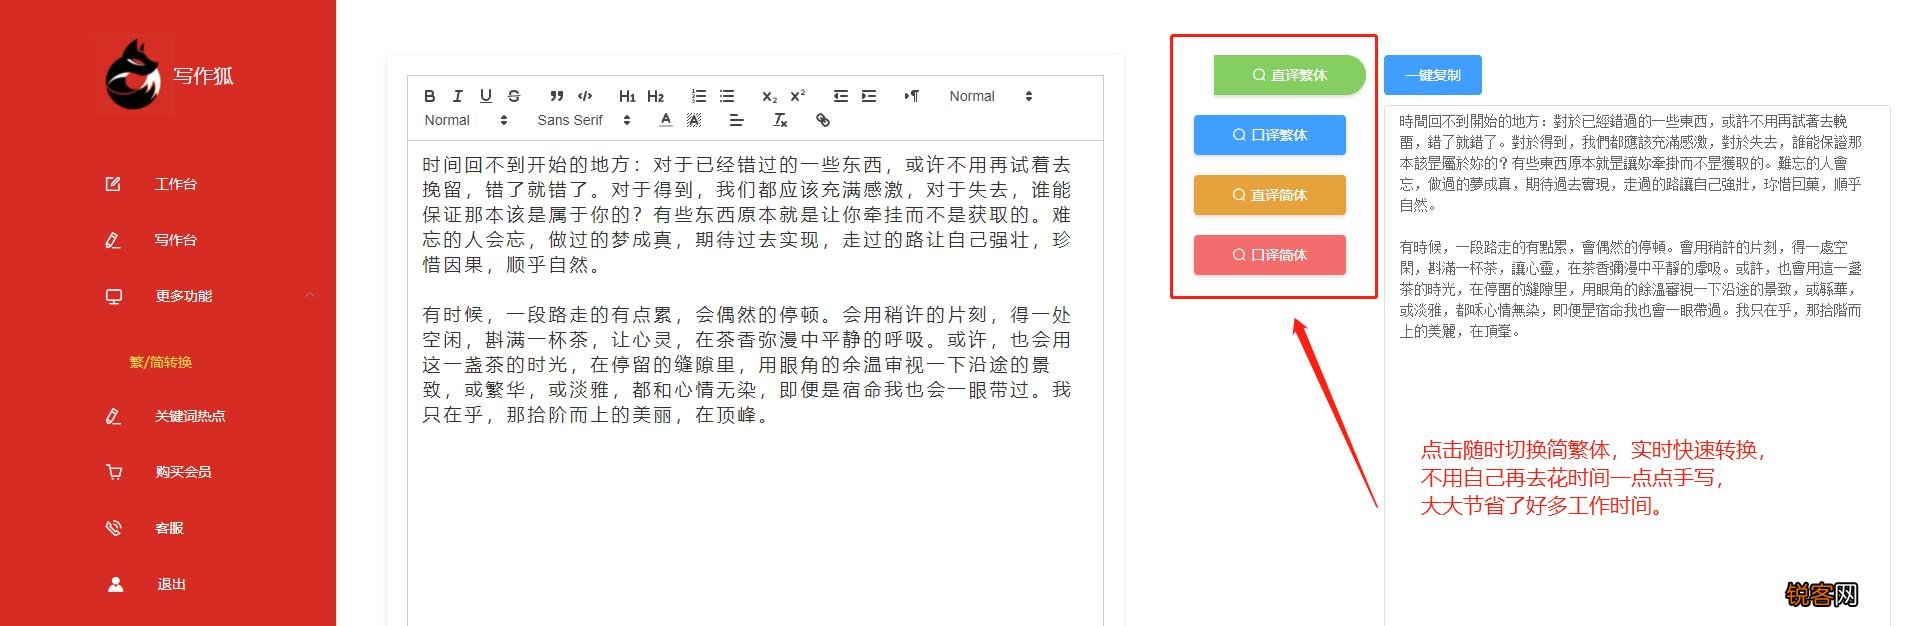Increase paragraph indent

point(869,96)
